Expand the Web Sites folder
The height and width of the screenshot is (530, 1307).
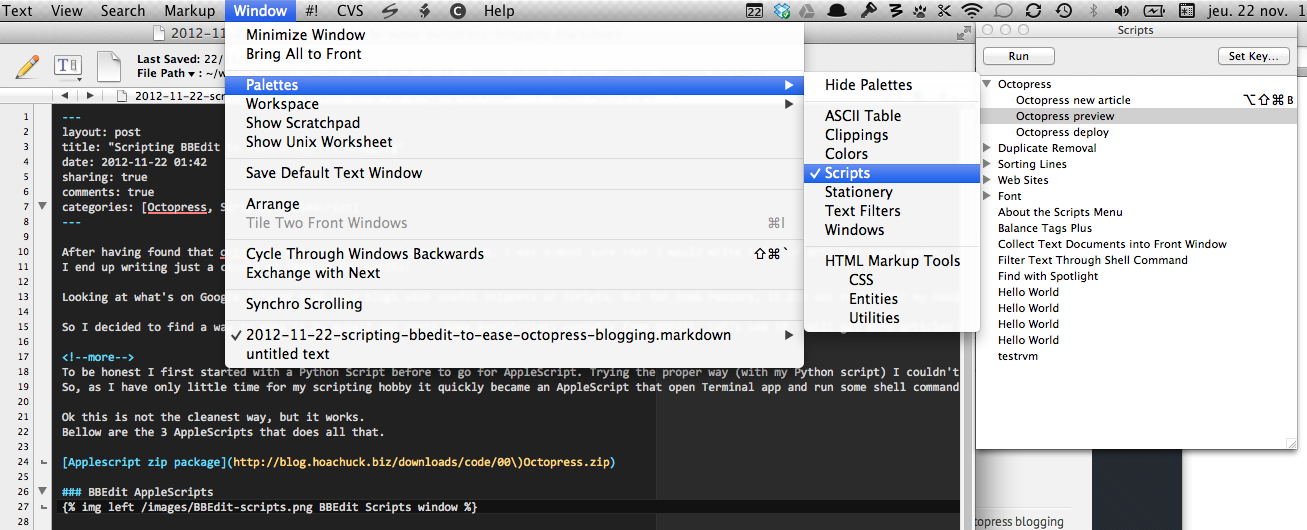click(x=988, y=180)
